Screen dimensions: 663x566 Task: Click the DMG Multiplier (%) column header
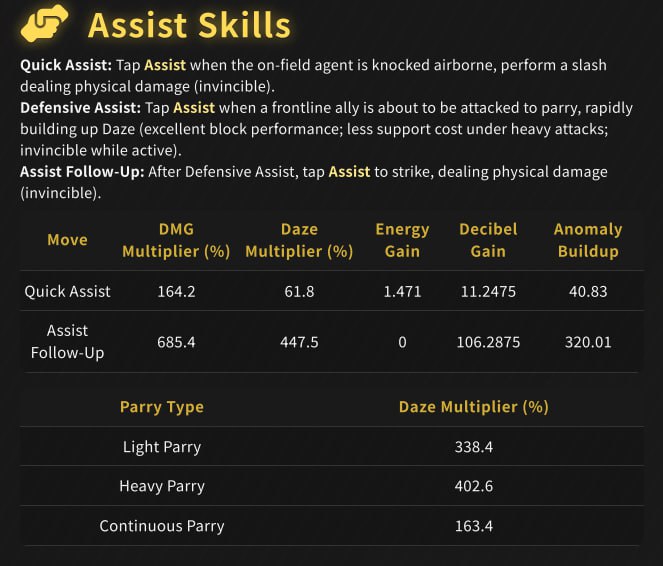176,240
